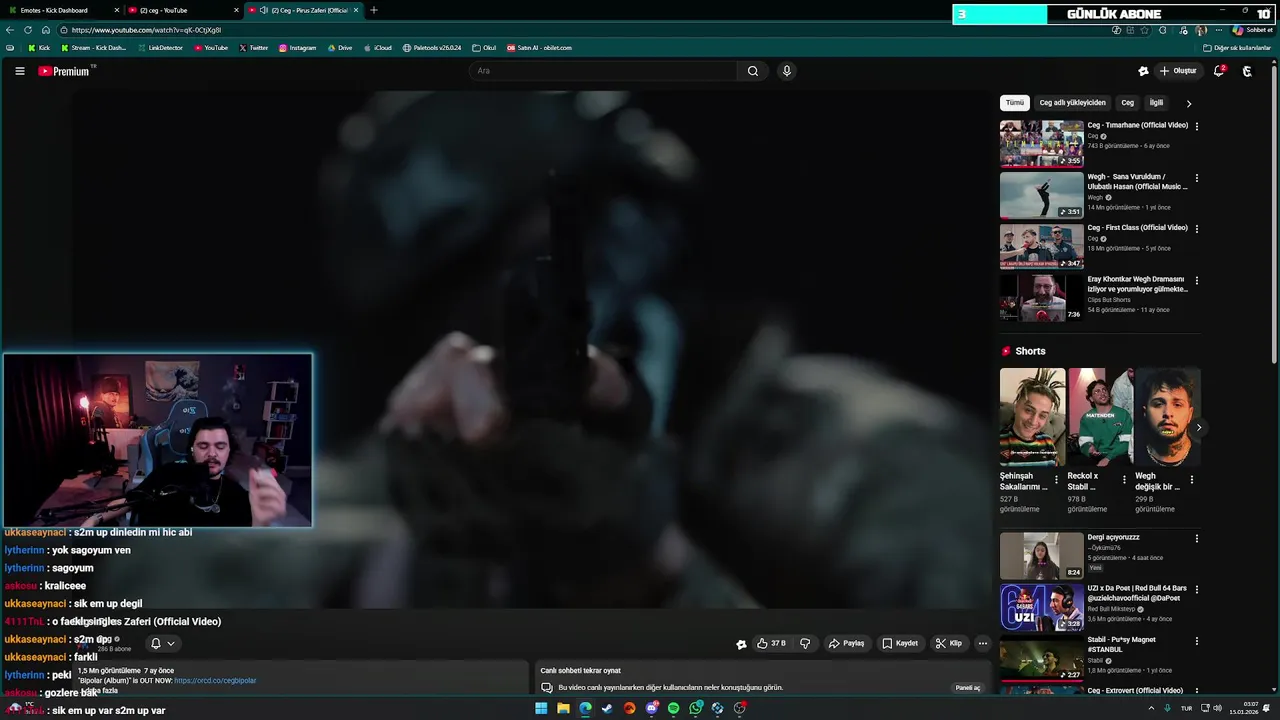Click the Paylaş share button
The image size is (1280, 720).
[x=846, y=644]
